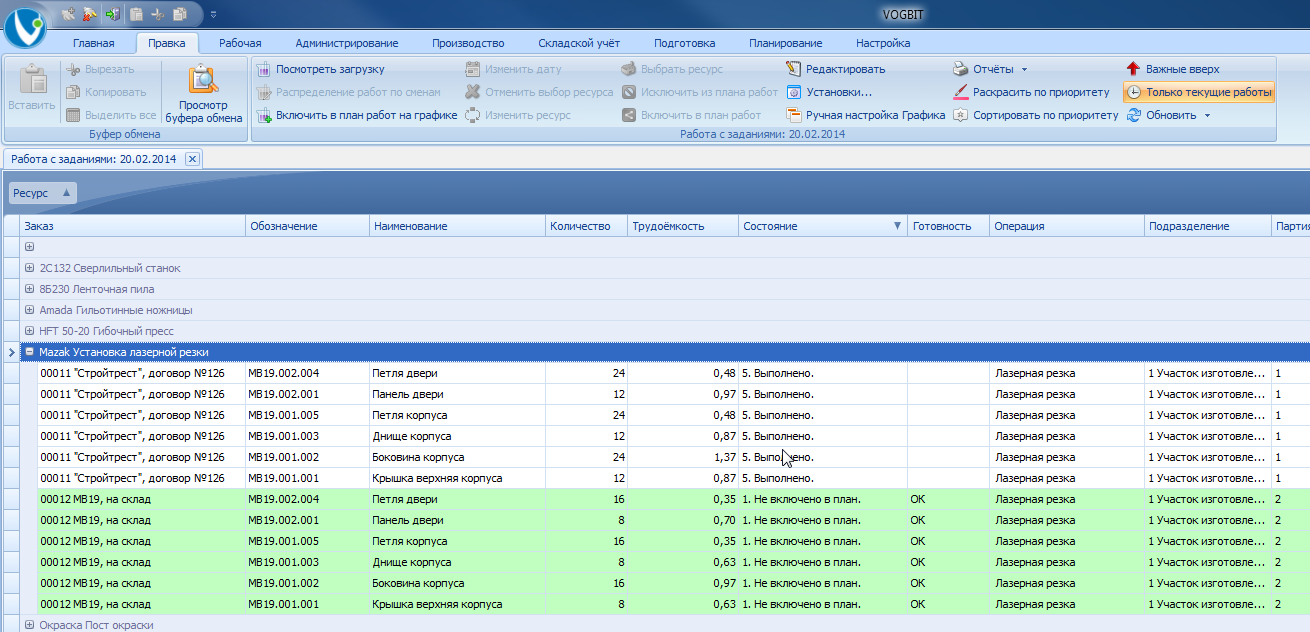Sort by the Трудоёмкость column header
The image size is (1310, 632).
click(x=683, y=226)
